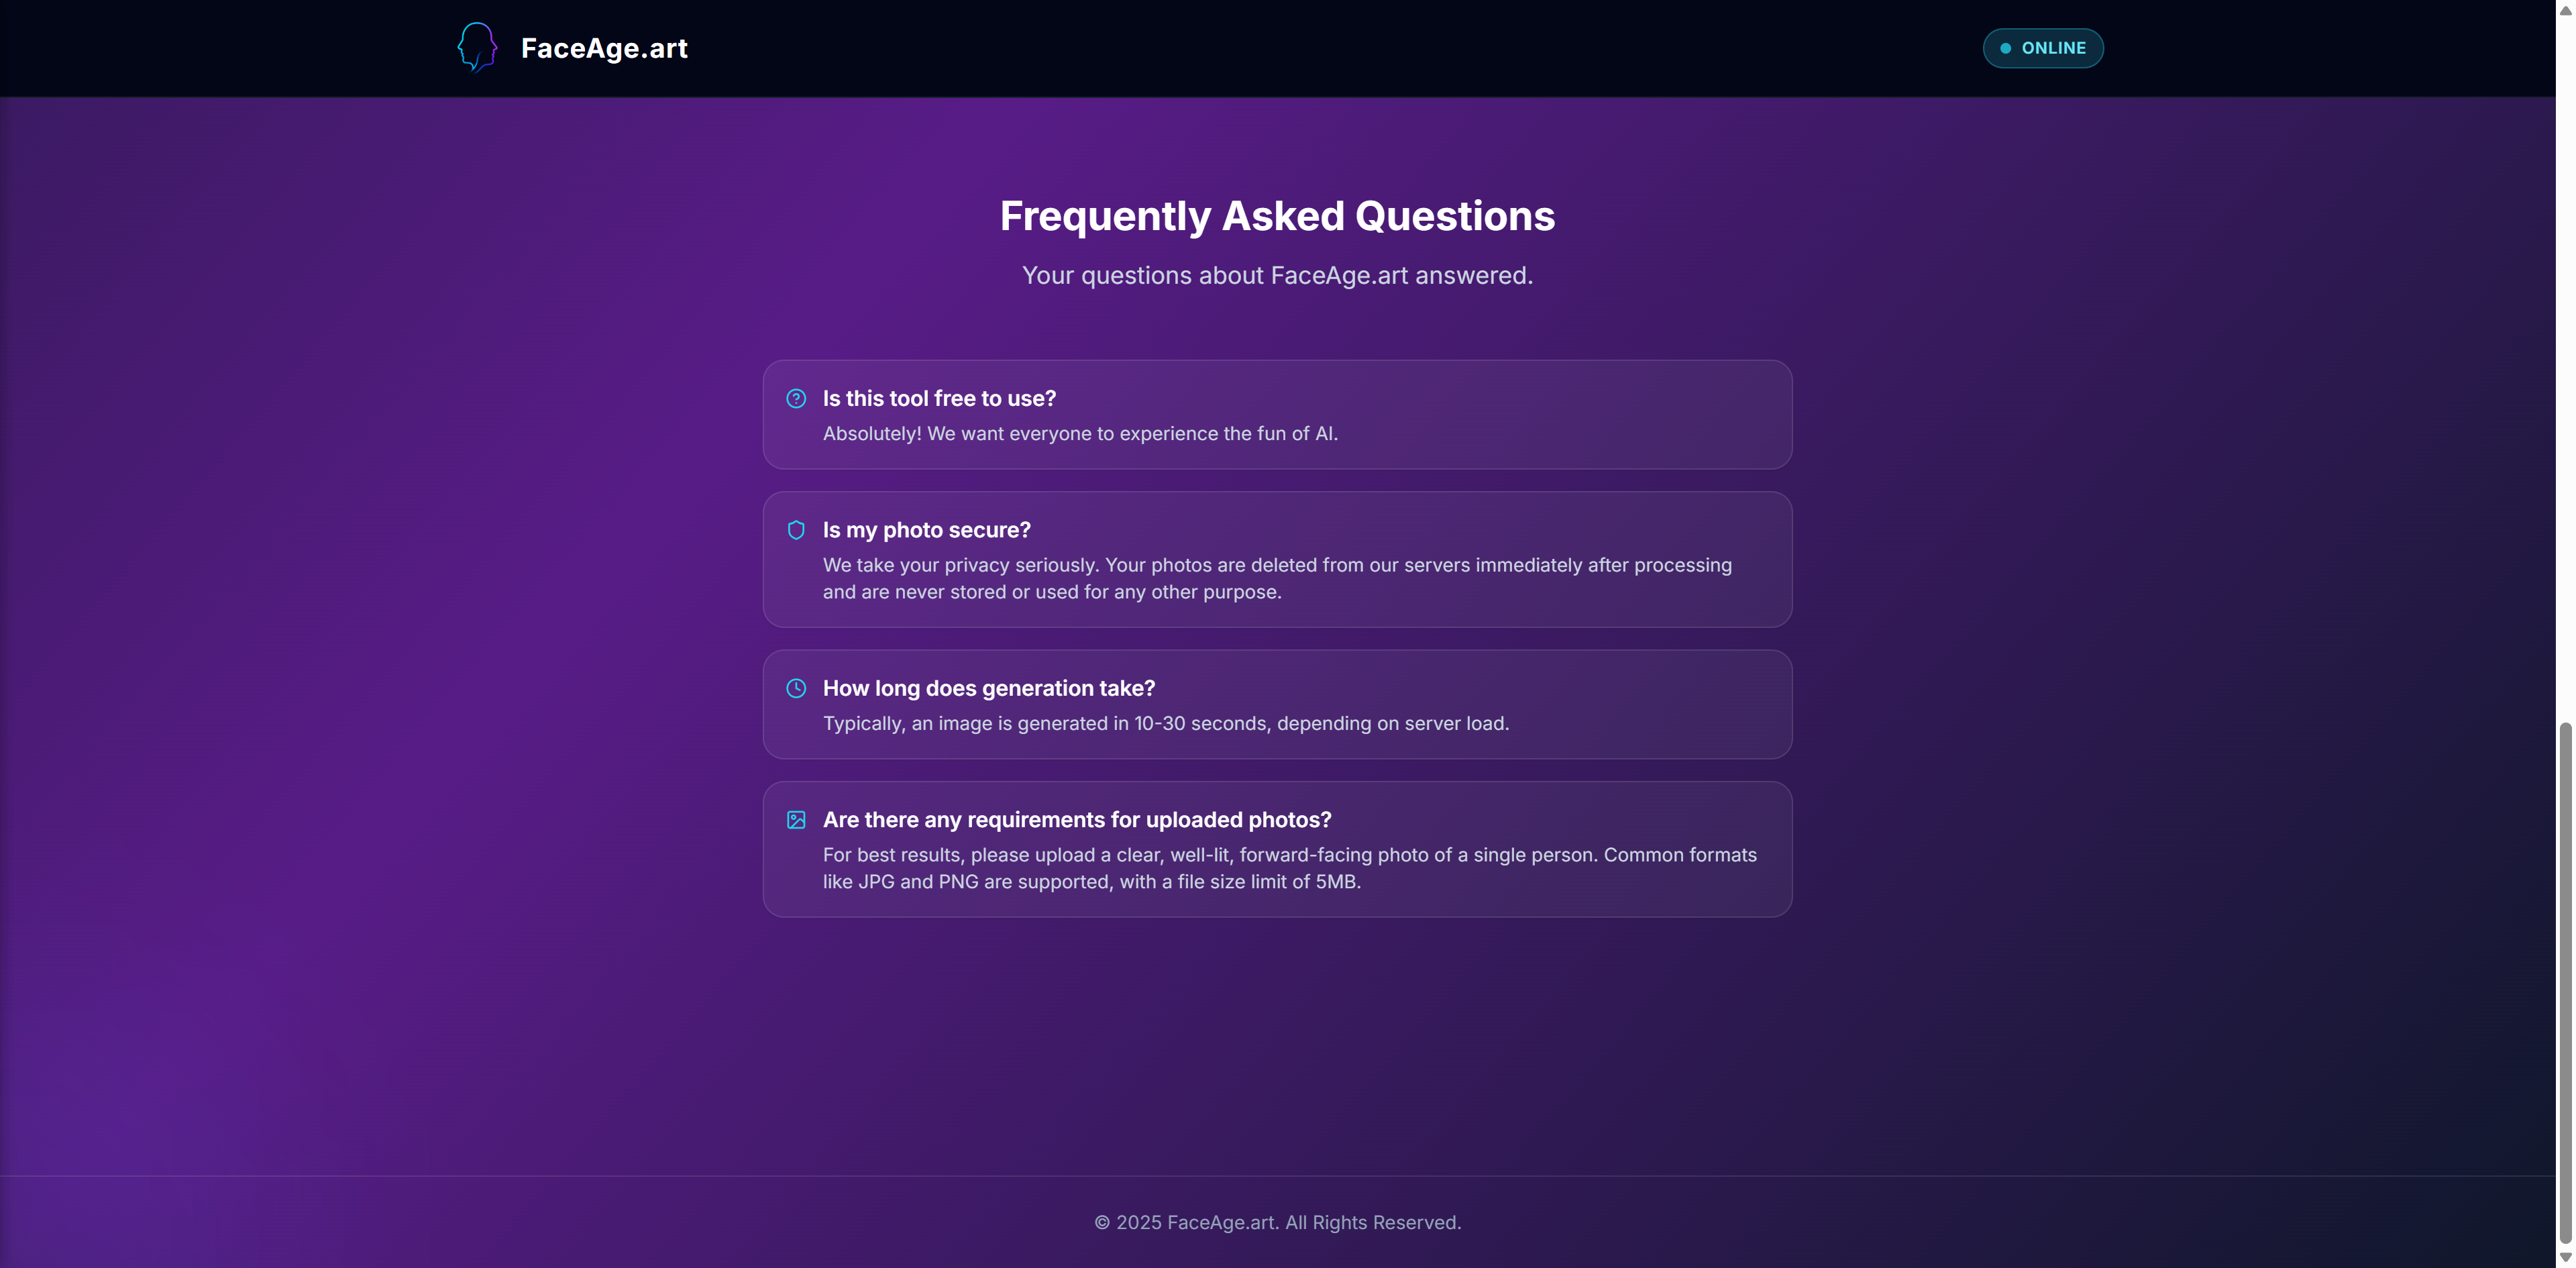Click the question mark circle icon
This screenshot has width=2576, height=1268.
pos(796,398)
